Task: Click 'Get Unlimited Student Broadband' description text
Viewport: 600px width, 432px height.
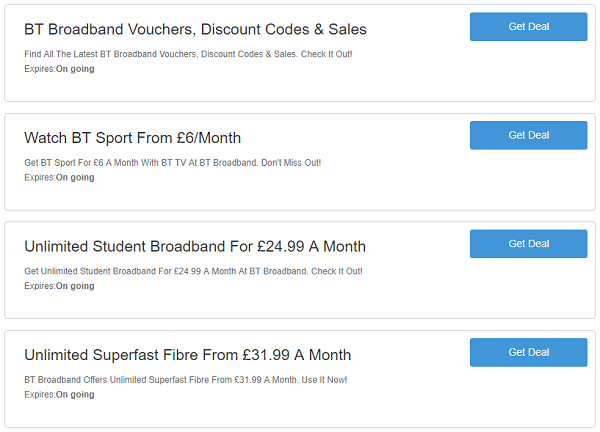Action: click(193, 271)
